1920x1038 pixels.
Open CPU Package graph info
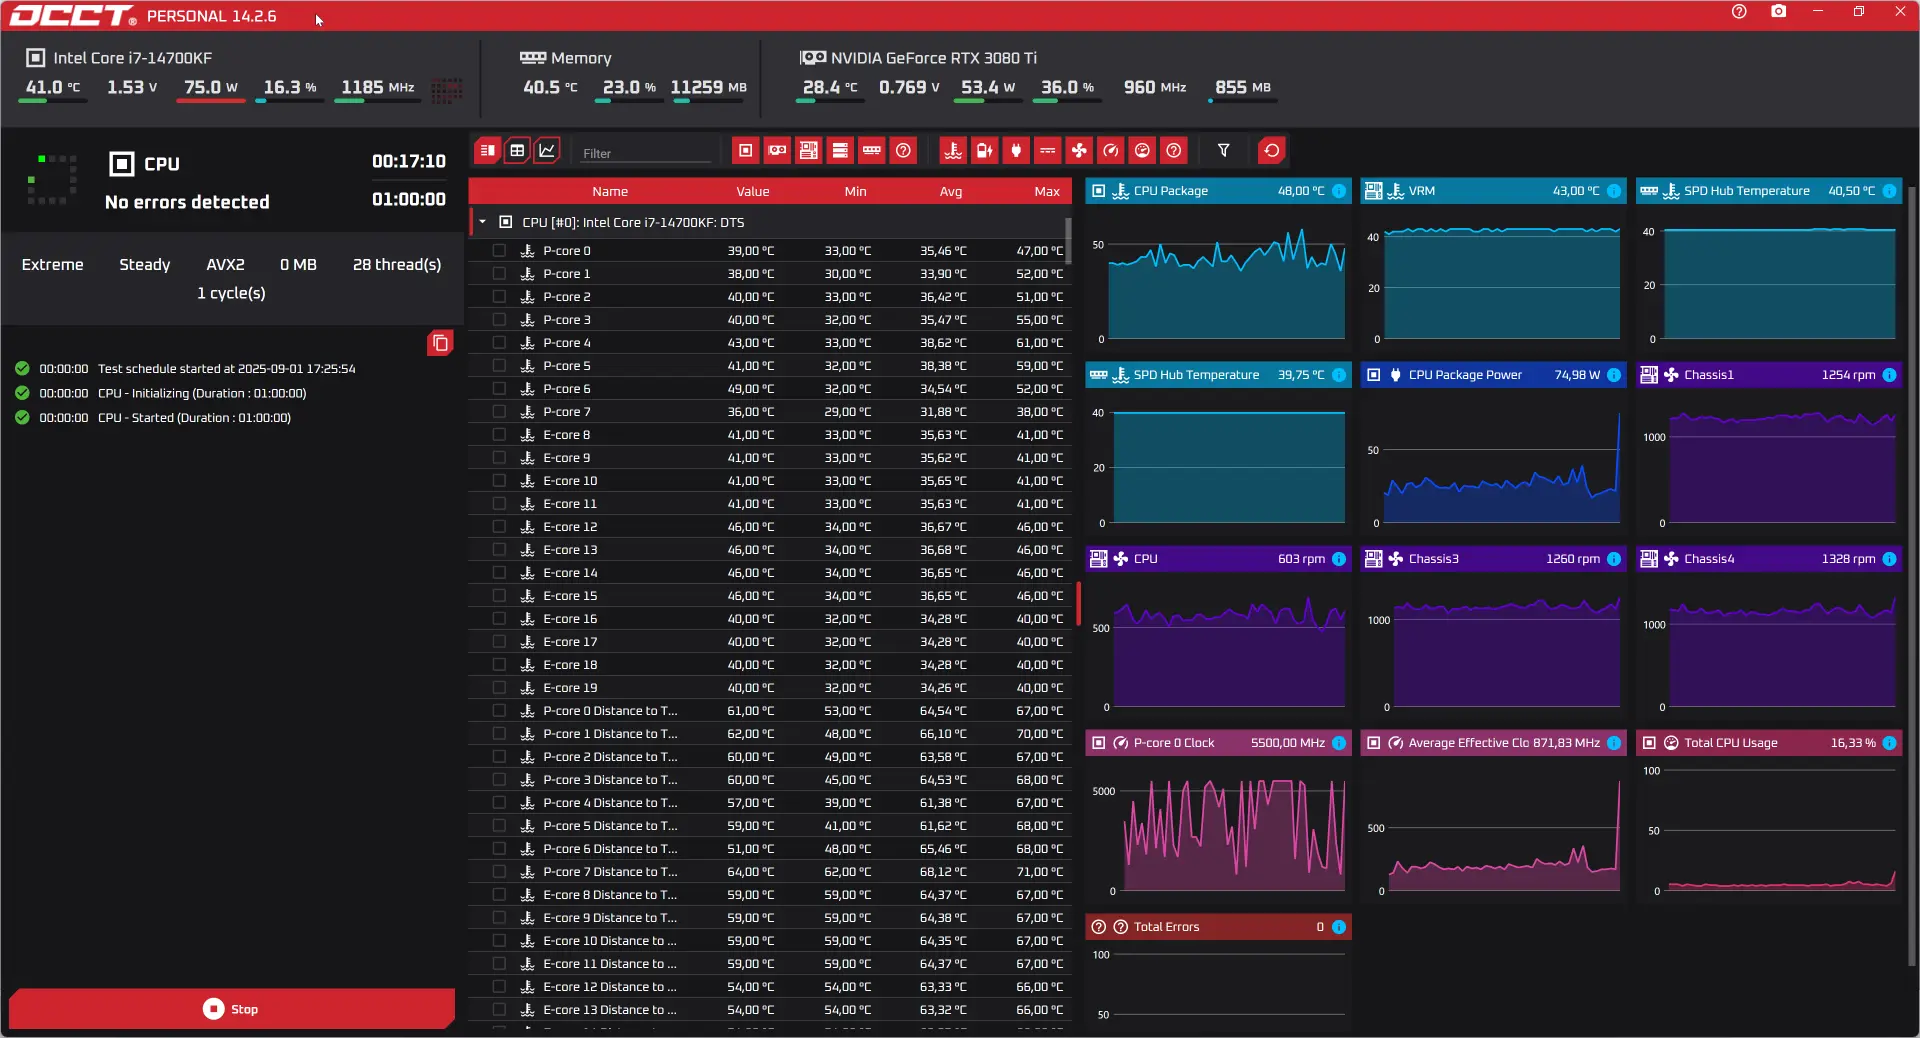[1339, 191]
